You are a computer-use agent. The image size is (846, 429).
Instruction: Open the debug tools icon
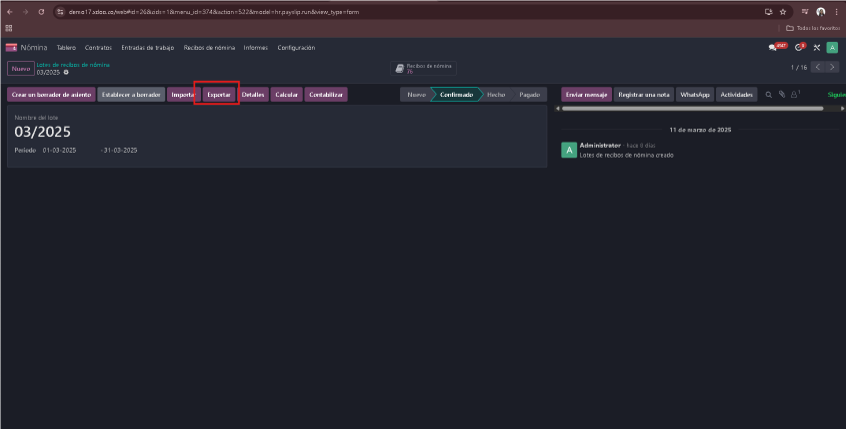817,47
